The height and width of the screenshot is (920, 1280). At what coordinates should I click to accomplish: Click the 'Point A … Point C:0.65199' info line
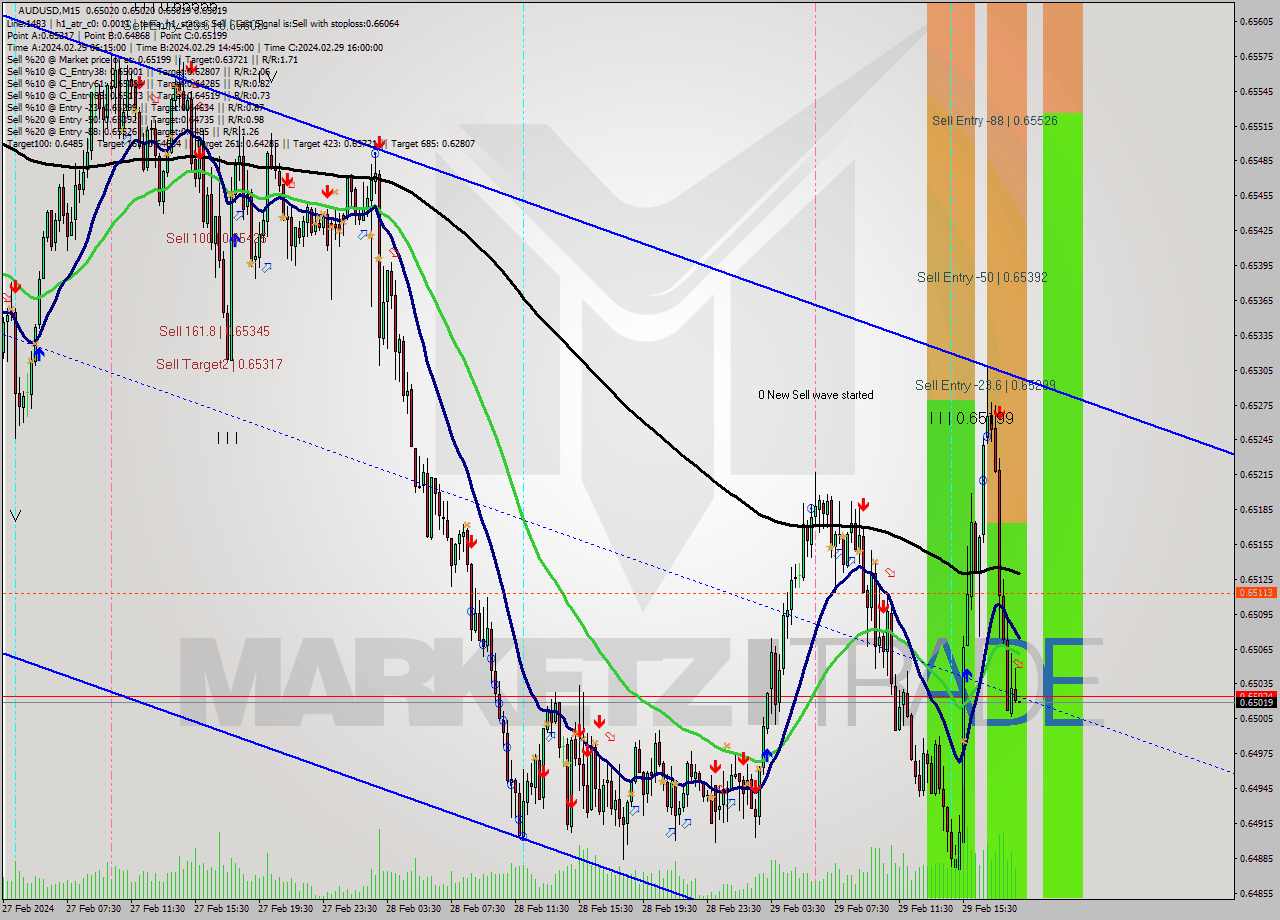click(117, 35)
